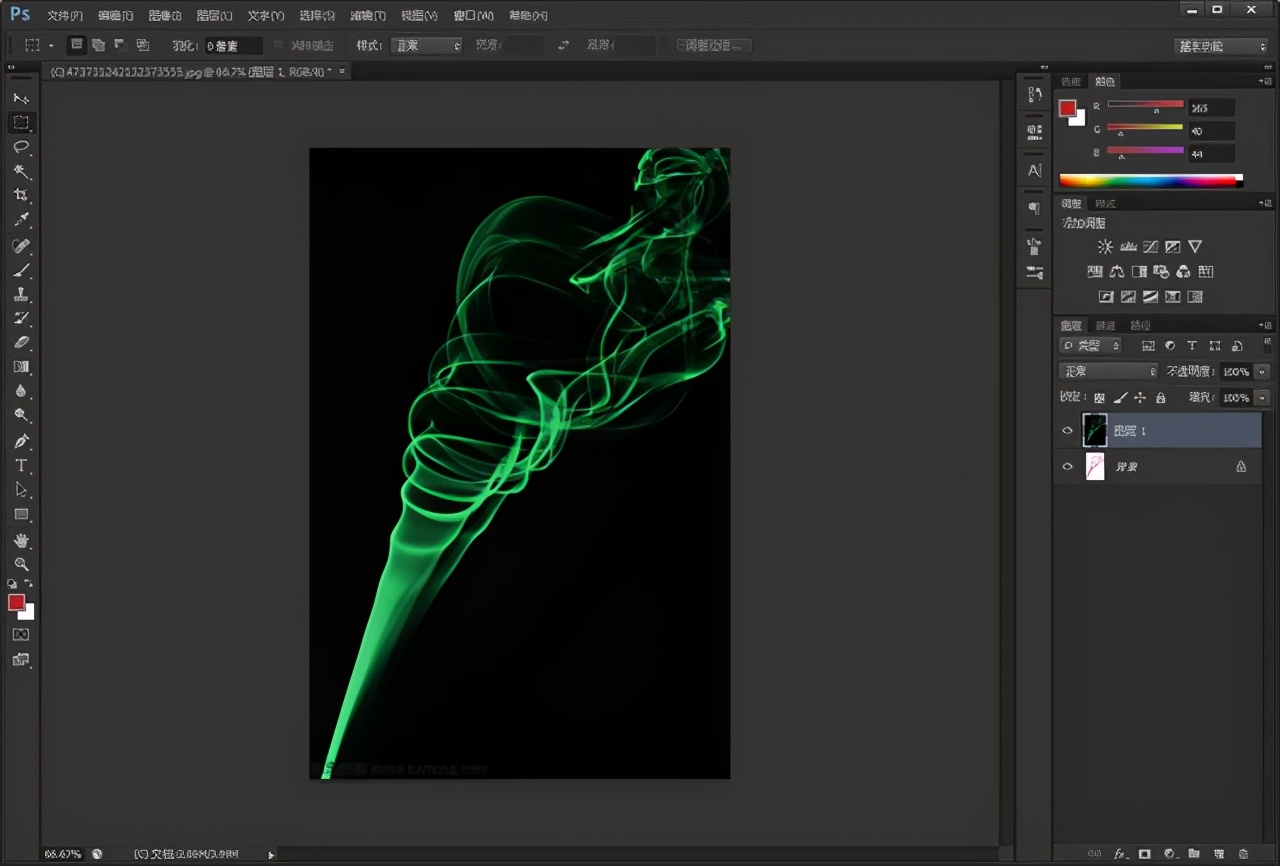Switch to the Channels tab
The height and width of the screenshot is (866, 1280).
pos(1105,326)
